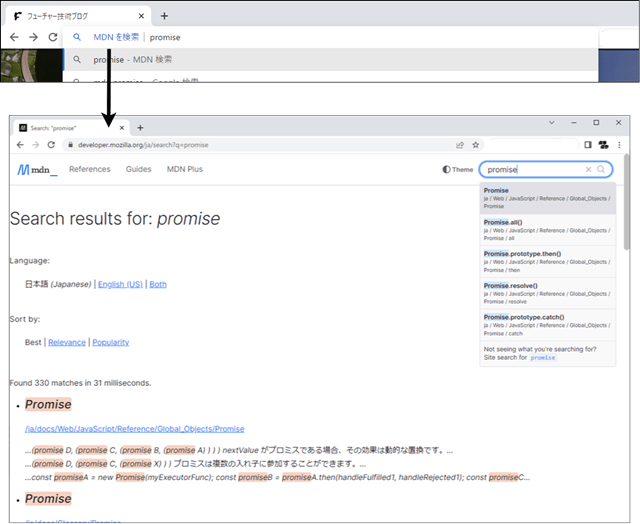Select 'Promise.resolve()' suggestion

(548, 293)
